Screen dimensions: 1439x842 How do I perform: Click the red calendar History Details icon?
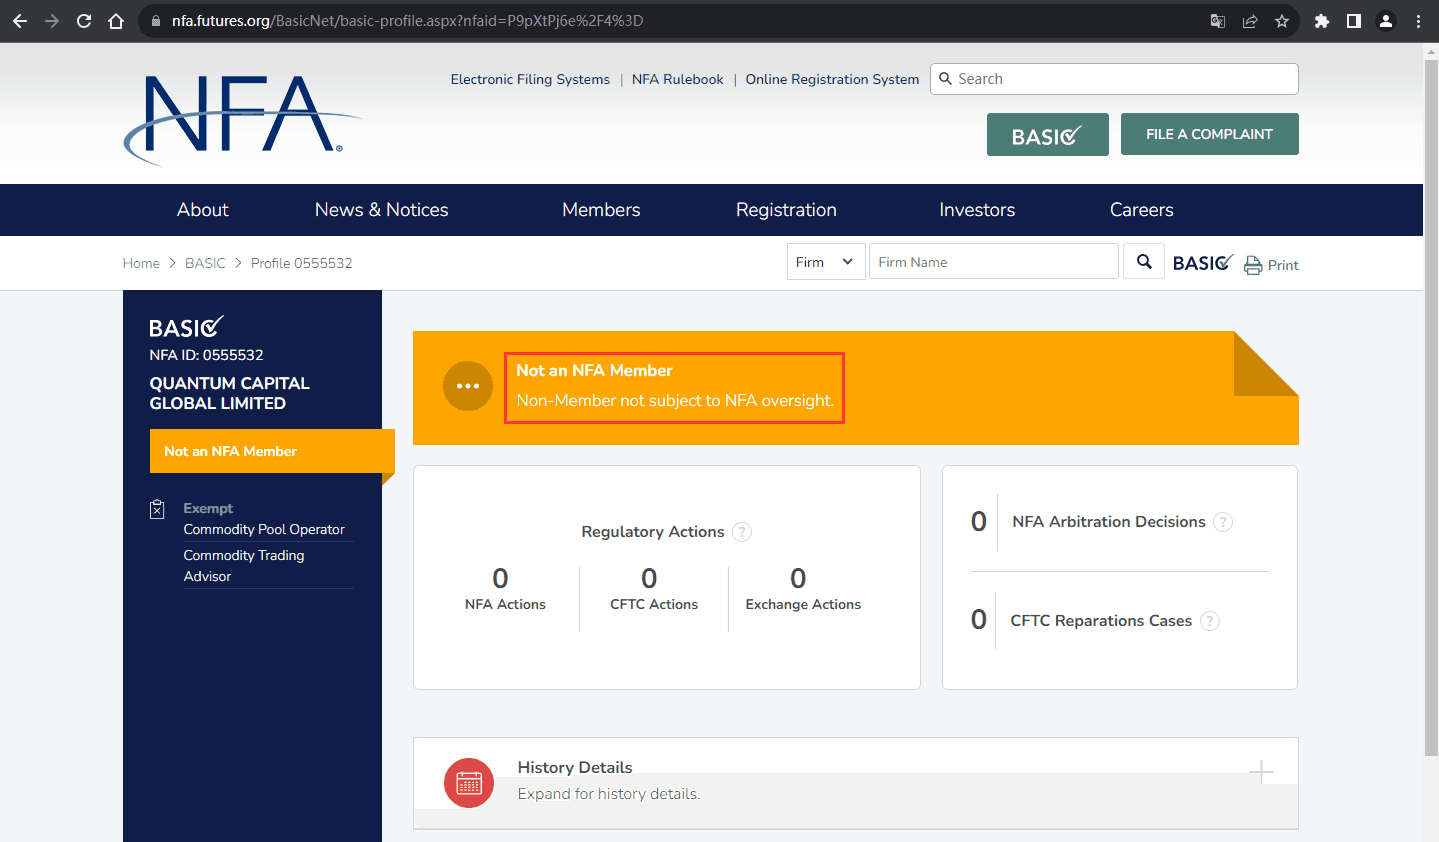[x=469, y=783]
